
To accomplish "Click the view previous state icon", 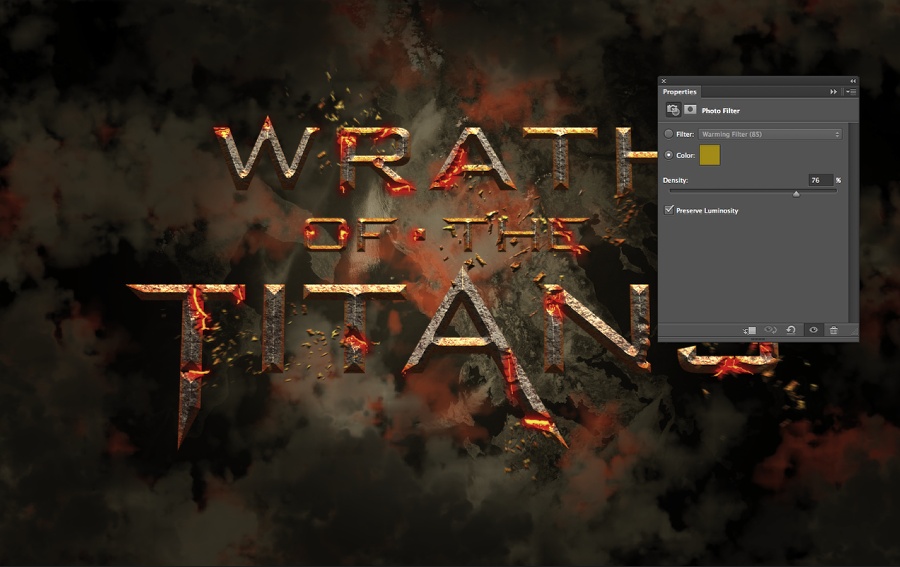I will tap(770, 330).
